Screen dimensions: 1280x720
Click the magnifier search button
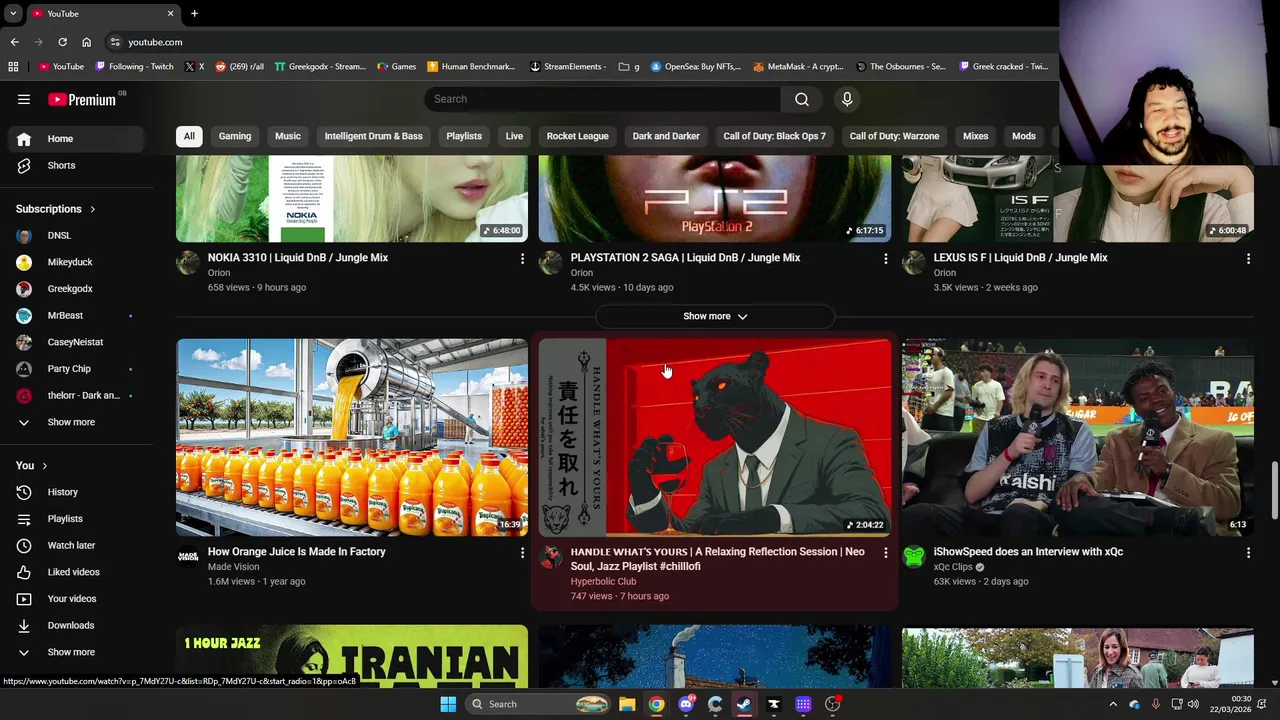tap(802, 99)
